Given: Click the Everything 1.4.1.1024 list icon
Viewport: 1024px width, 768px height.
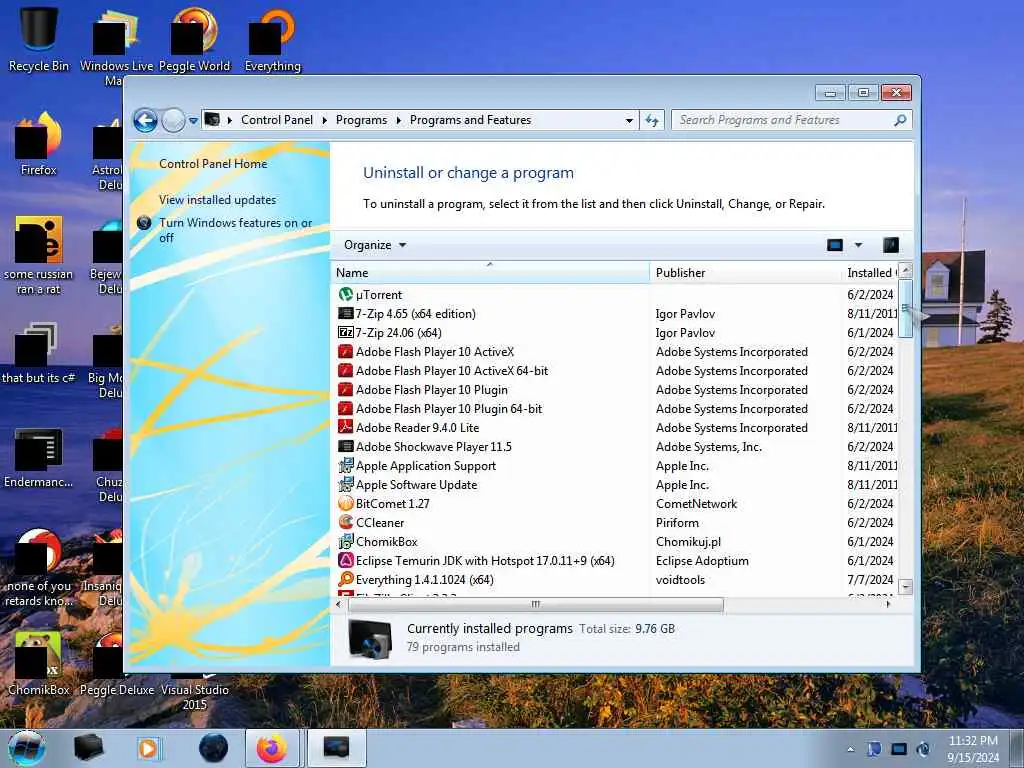Looking at the screenshot, I should click(345, 579).
